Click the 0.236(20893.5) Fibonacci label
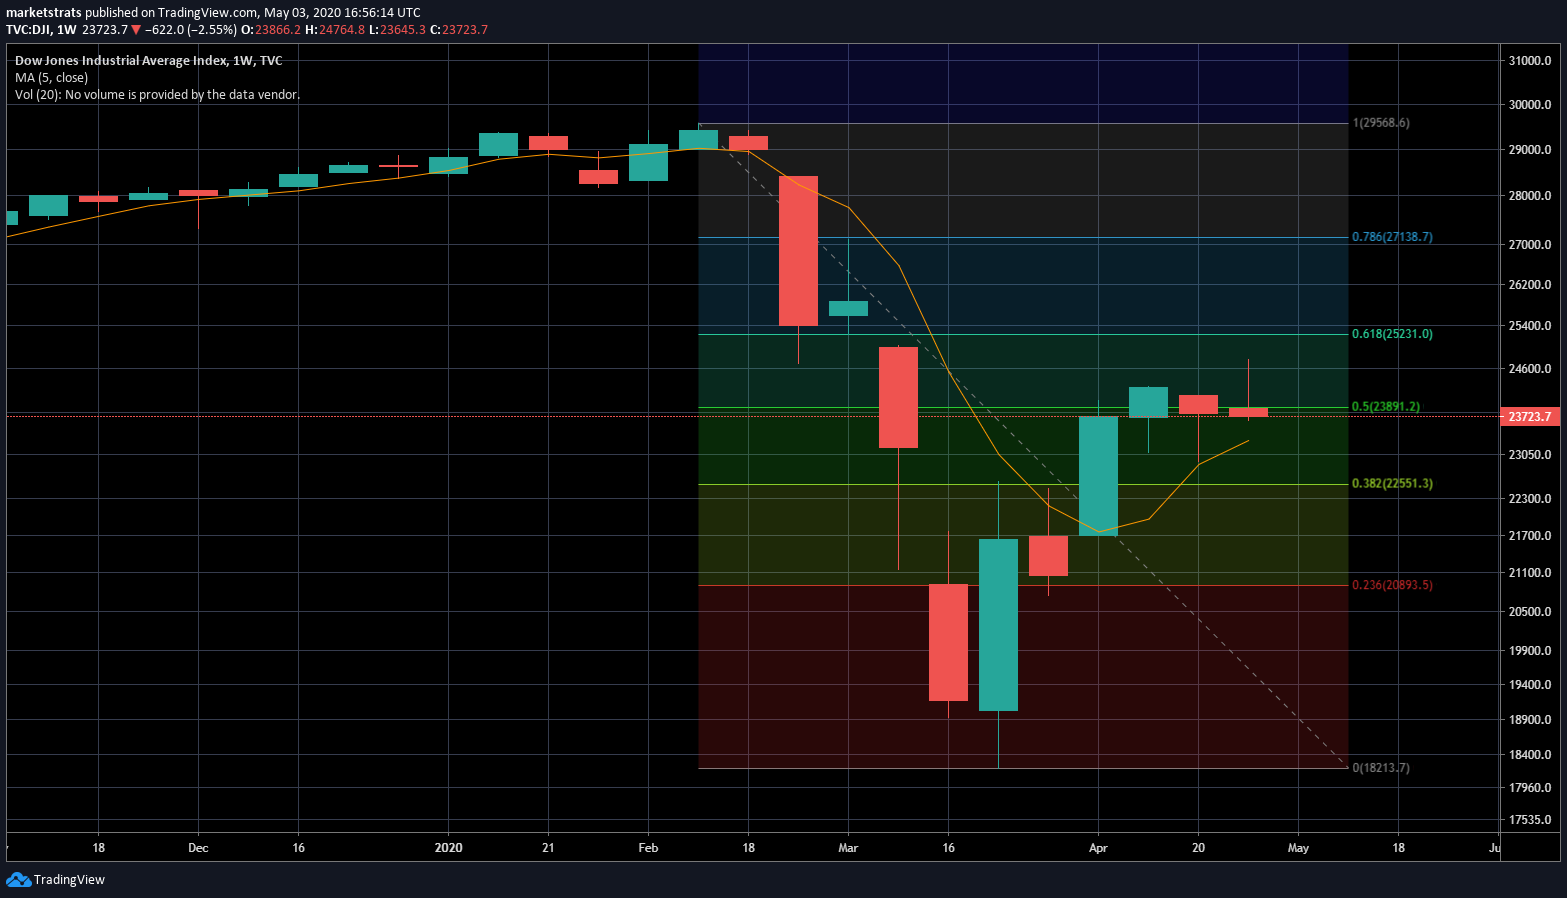This screenshot has width=1567, height=898. click(1392, 585)
